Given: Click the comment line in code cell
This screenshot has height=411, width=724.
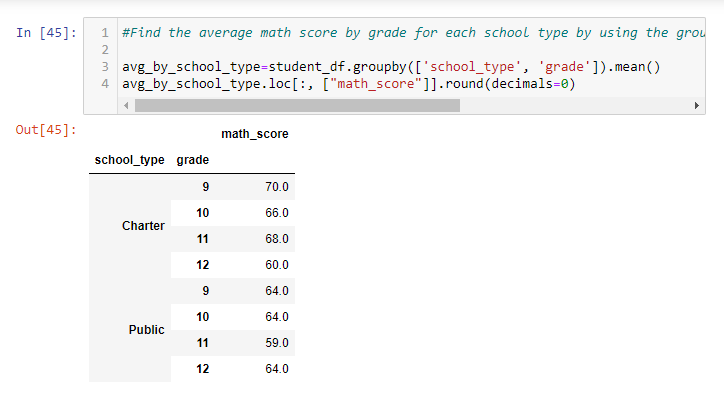Looking at the screenshot, I should [x=413, y=33].
